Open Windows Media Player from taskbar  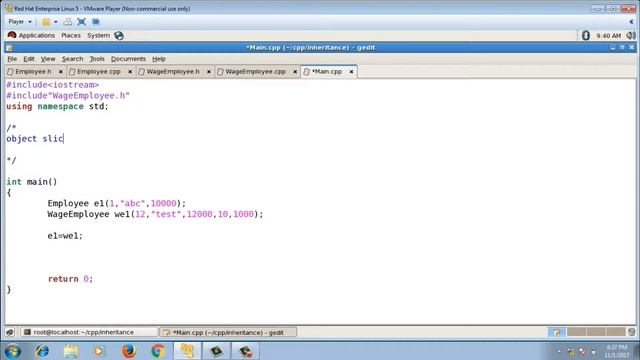point(99,351)
